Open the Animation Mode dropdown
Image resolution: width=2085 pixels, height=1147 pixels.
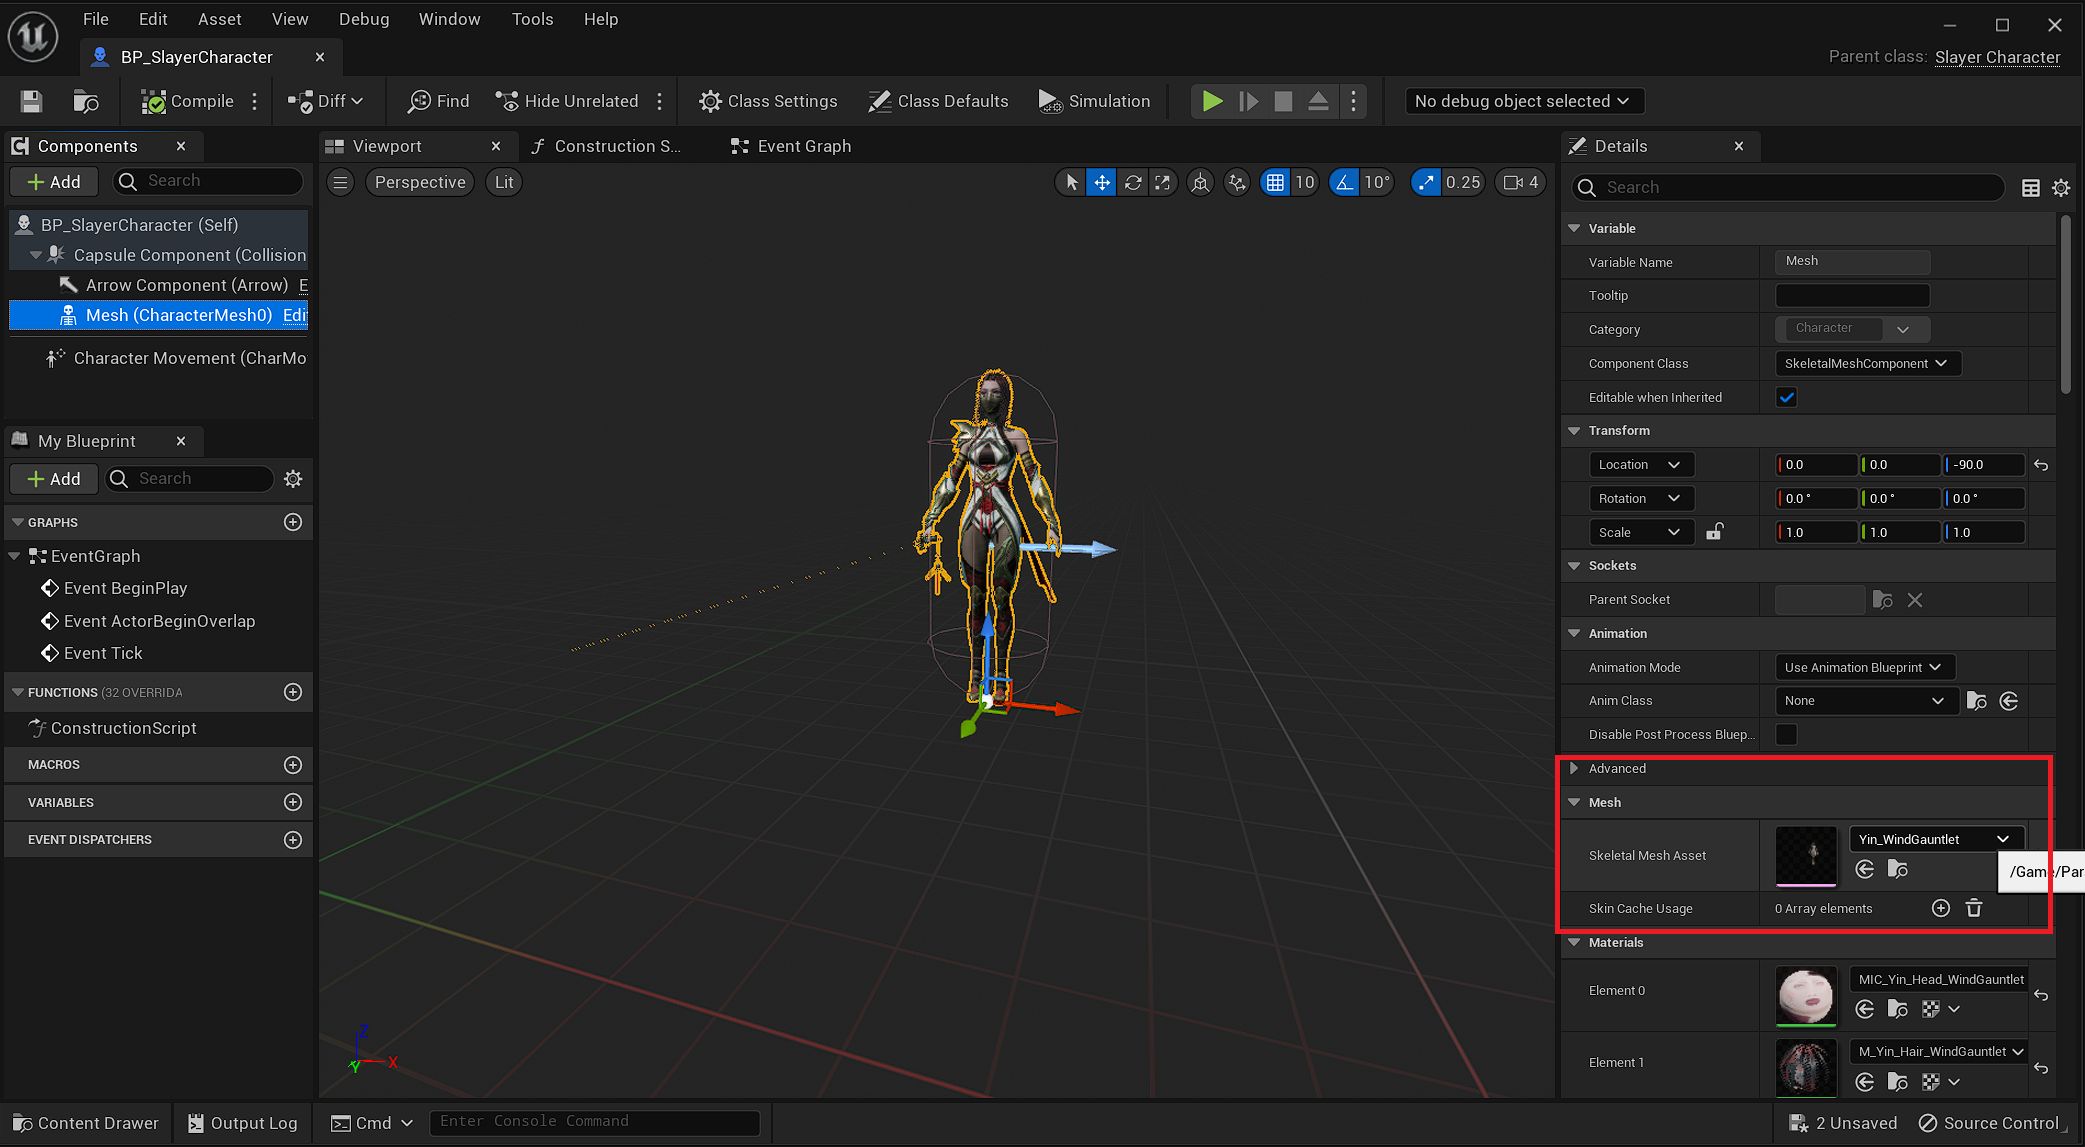[x=1864, y=667]
